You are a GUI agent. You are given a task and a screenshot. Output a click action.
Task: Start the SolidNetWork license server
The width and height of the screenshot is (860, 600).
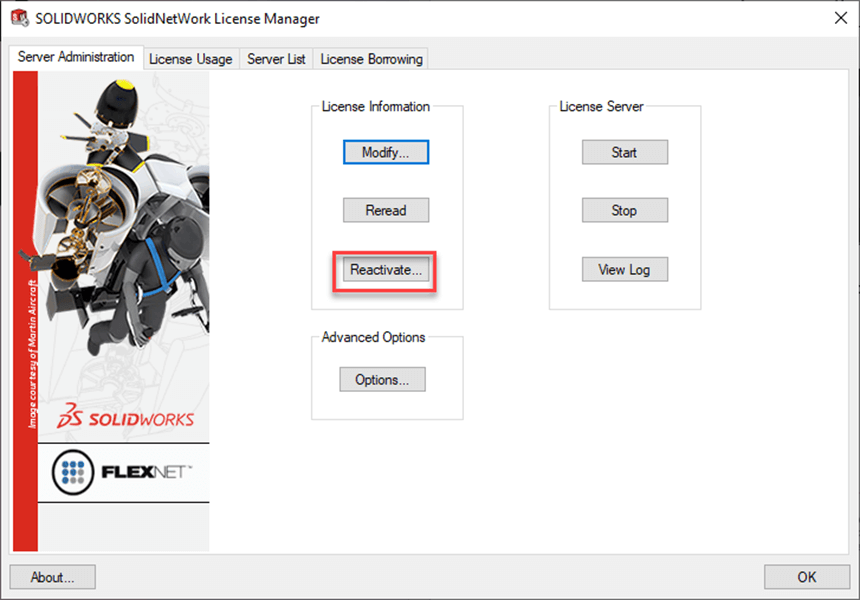click(x=624, y=152)
